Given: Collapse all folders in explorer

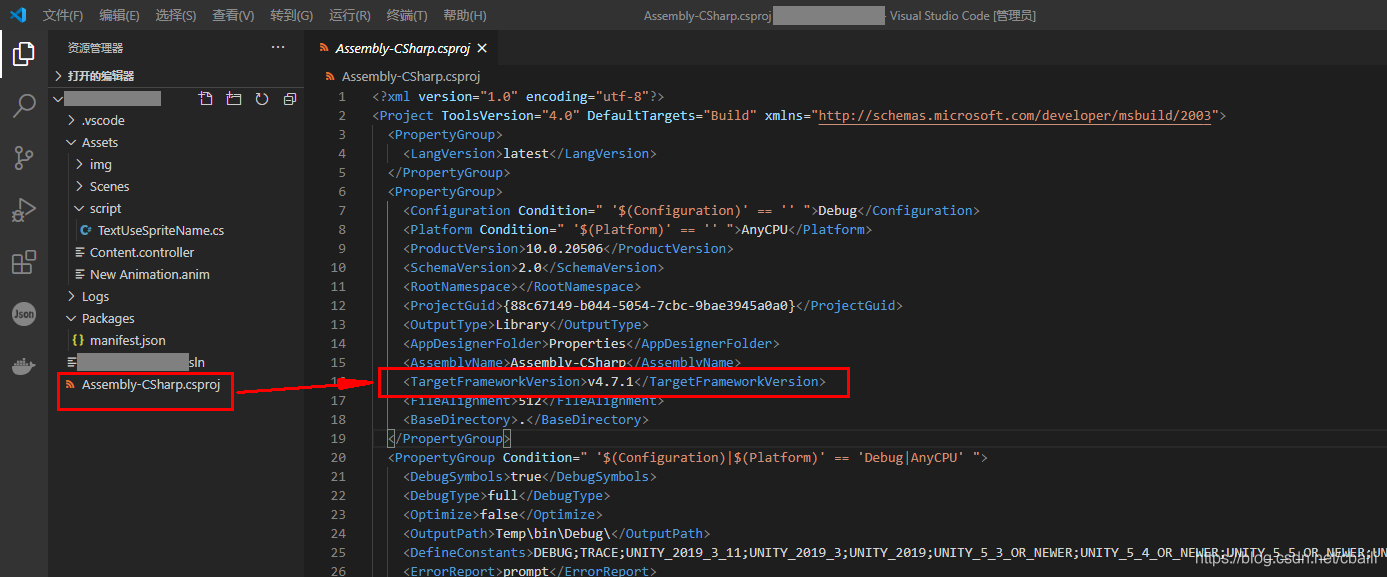Looking at the screenshot, I should click(x=290, y=99).
